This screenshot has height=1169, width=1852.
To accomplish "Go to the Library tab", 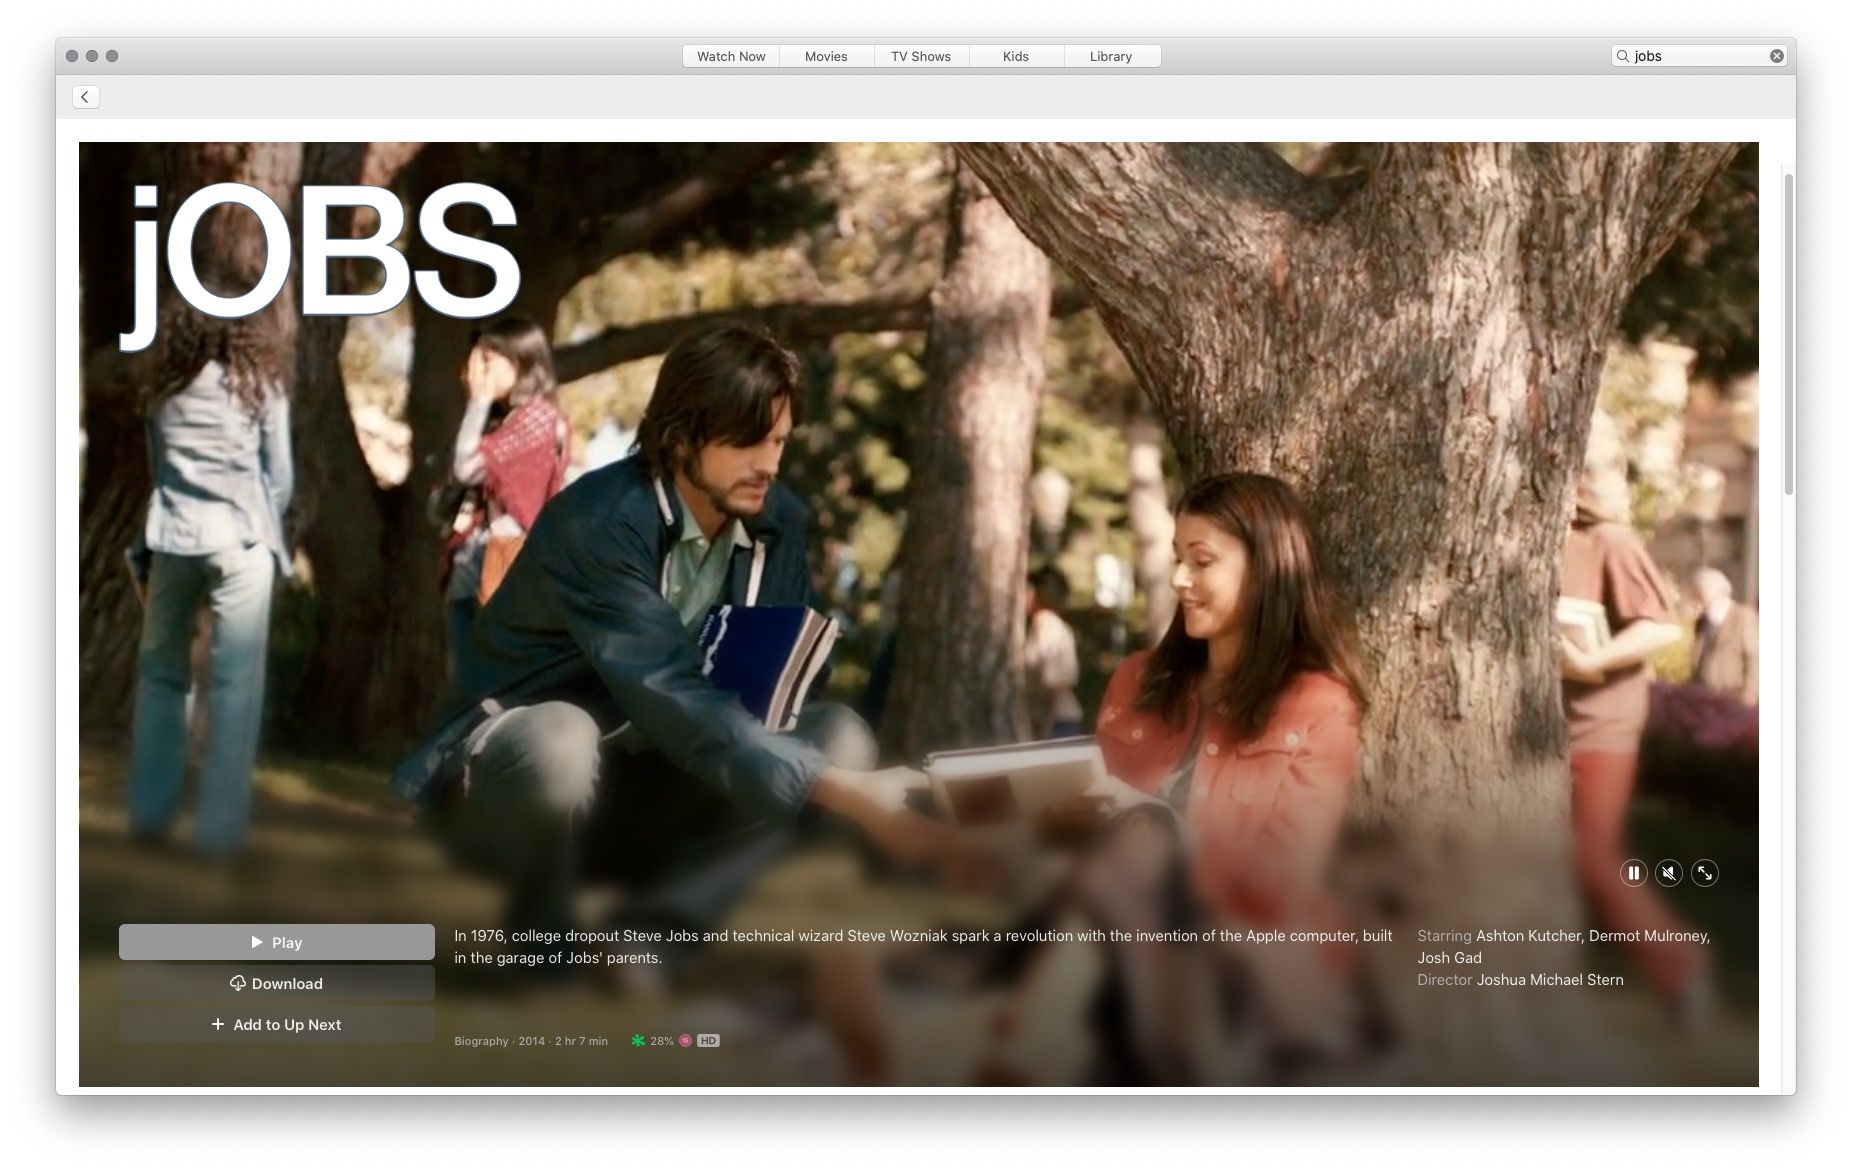I will tap(1111, 57).
